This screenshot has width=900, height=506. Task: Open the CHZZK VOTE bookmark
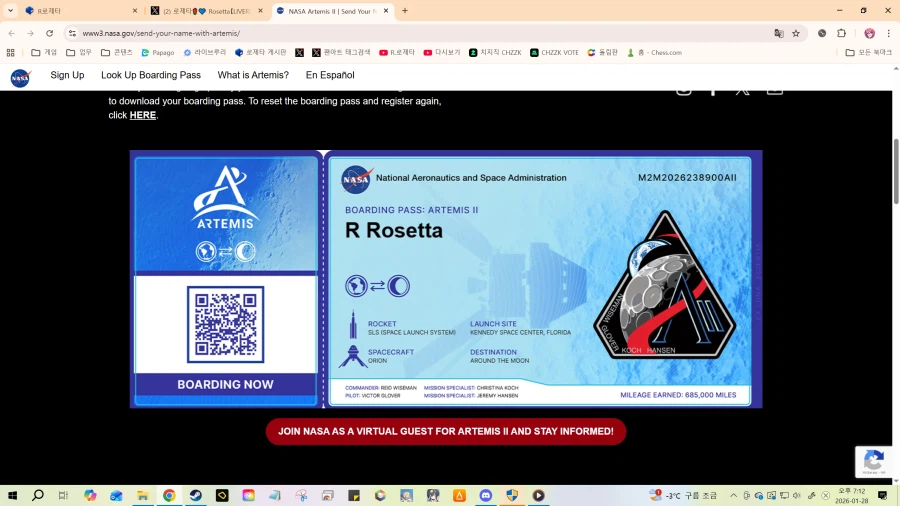point(555,52)
